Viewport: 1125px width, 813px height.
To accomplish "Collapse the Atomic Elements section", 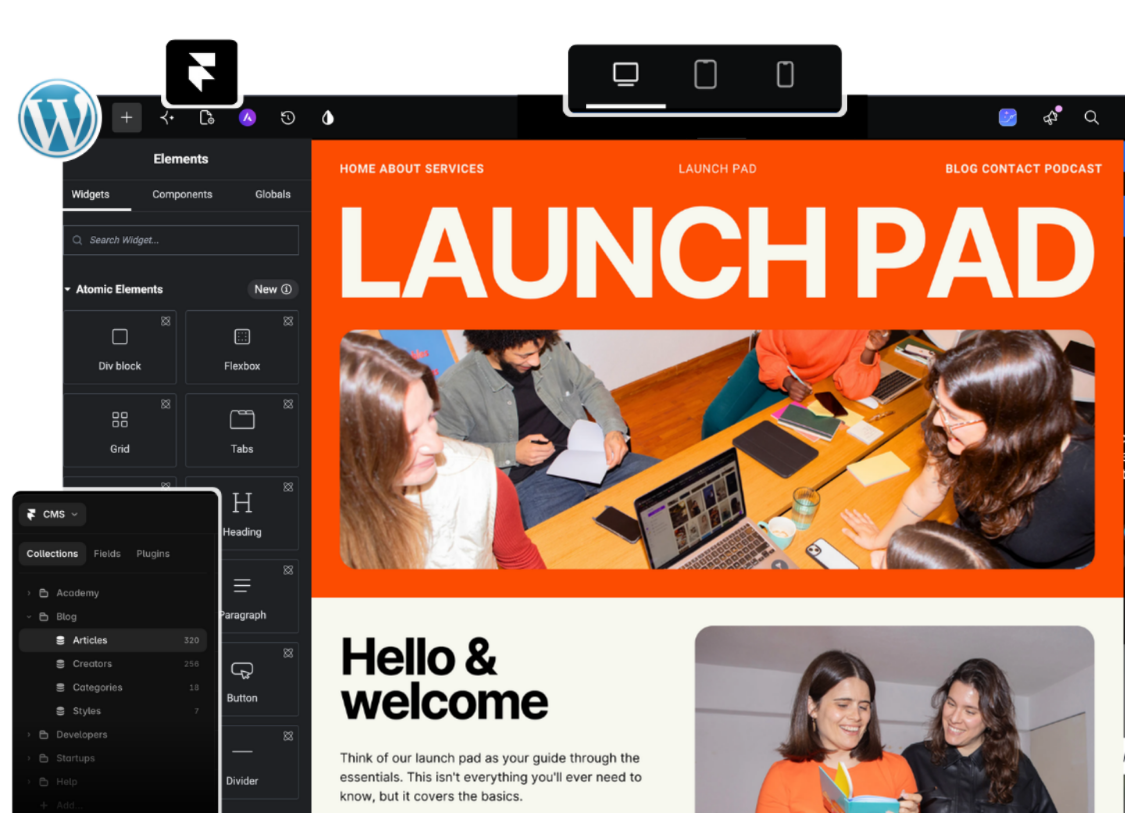I will (67, 289).
